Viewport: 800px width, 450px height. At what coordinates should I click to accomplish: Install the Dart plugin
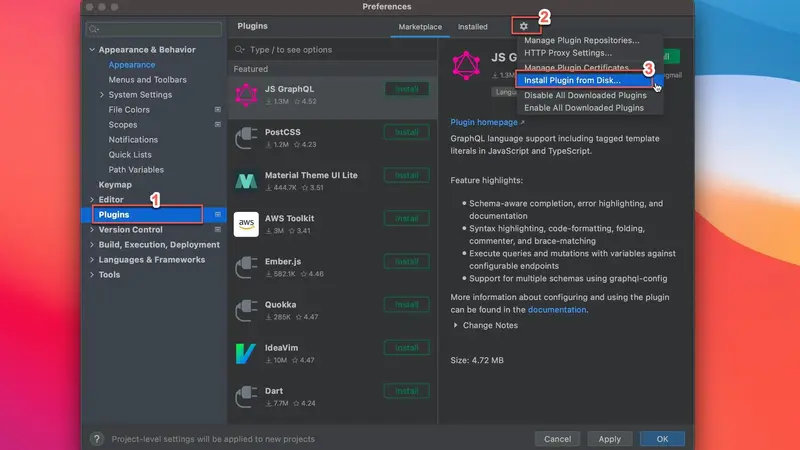point(407,391)
